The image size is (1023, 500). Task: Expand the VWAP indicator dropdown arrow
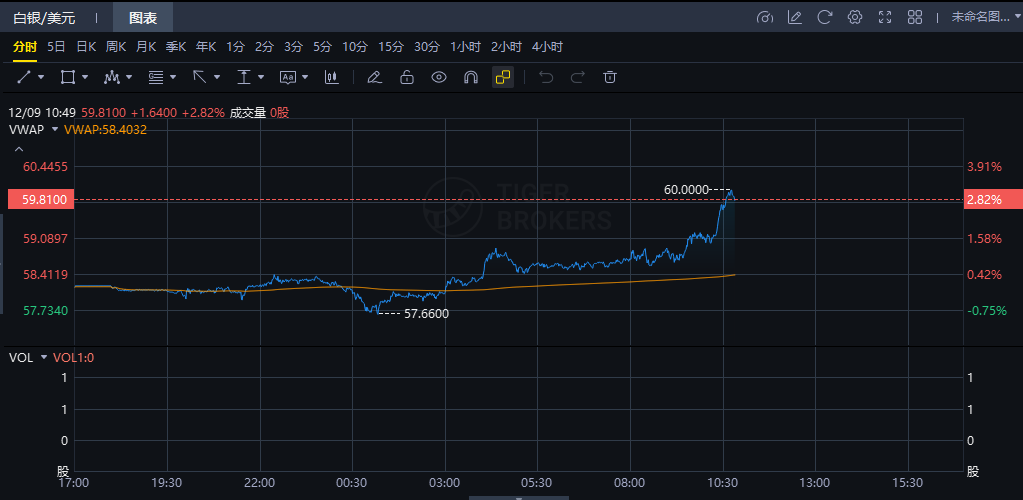54,129
